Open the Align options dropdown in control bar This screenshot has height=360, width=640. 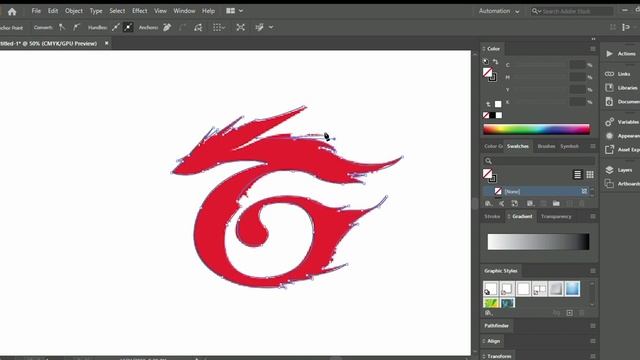[x=219, y=27]
